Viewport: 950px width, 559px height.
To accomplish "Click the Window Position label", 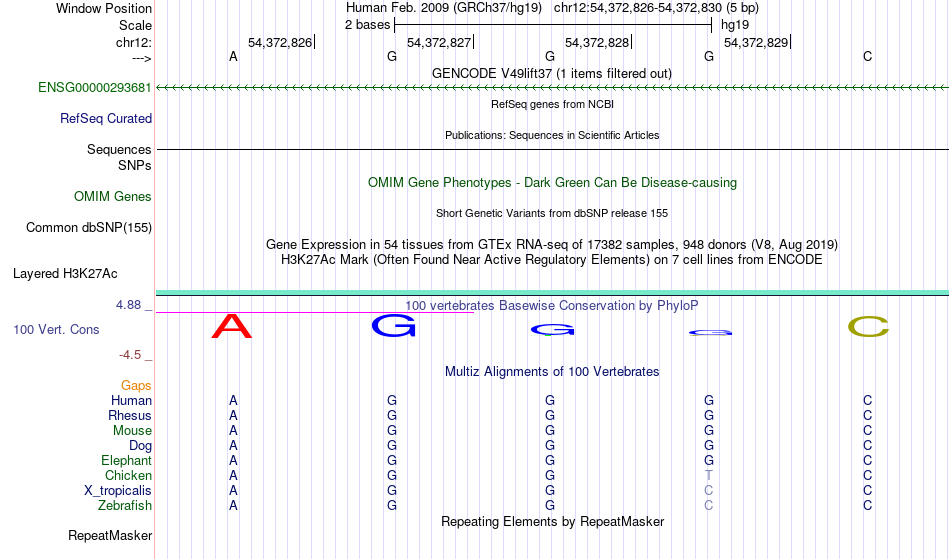I will point(104,8).
